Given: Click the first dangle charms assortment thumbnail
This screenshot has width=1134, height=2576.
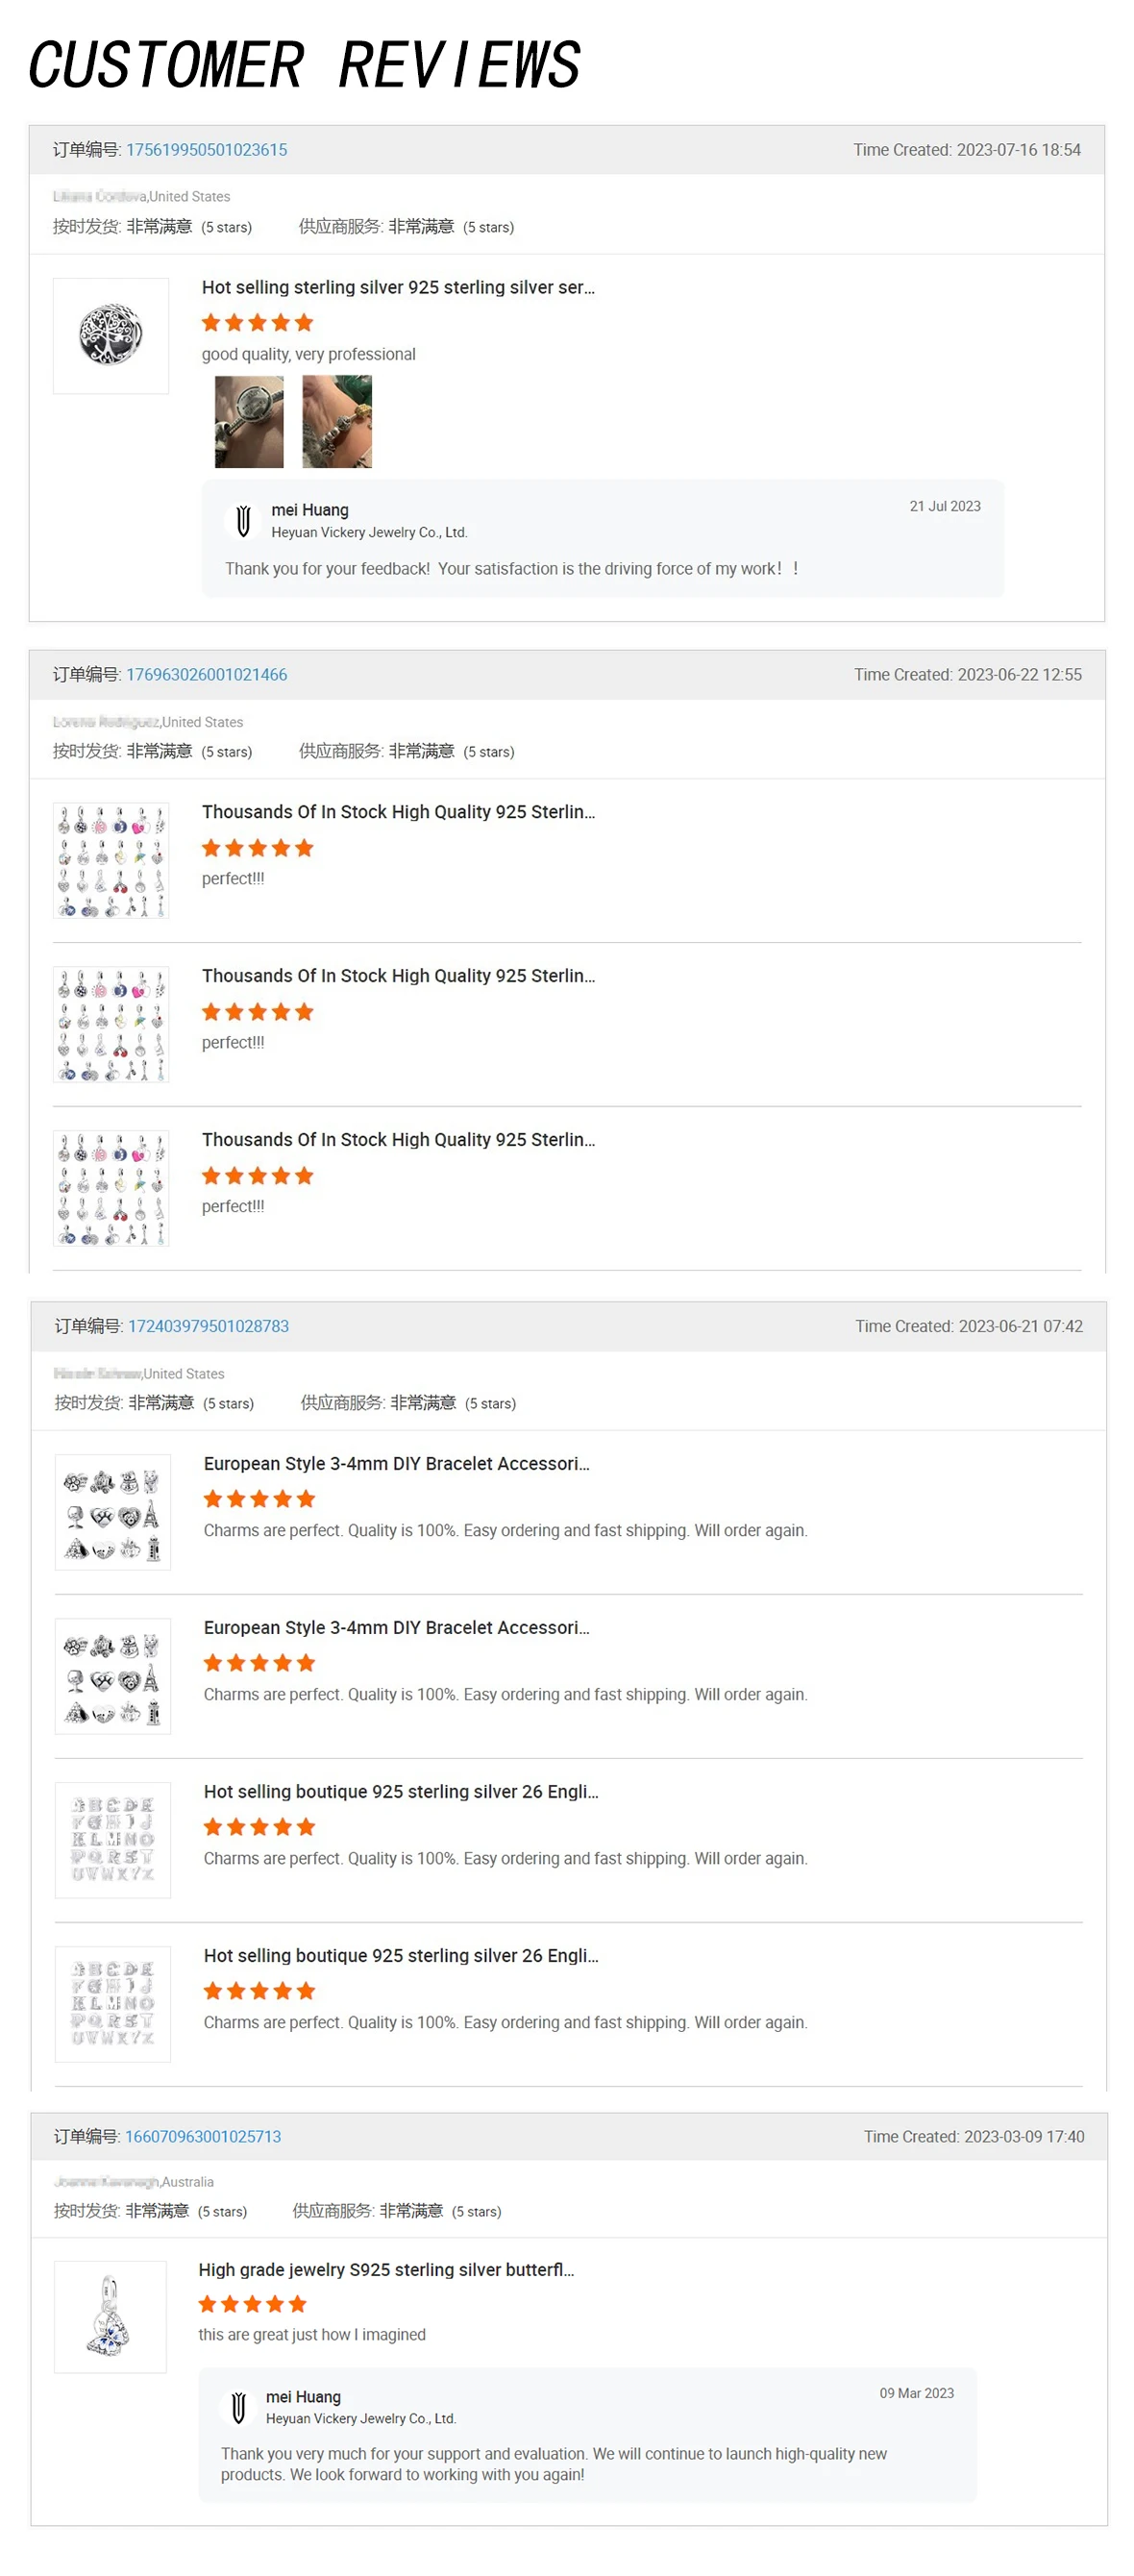Looking at the screenshot, I should (111, 861).
